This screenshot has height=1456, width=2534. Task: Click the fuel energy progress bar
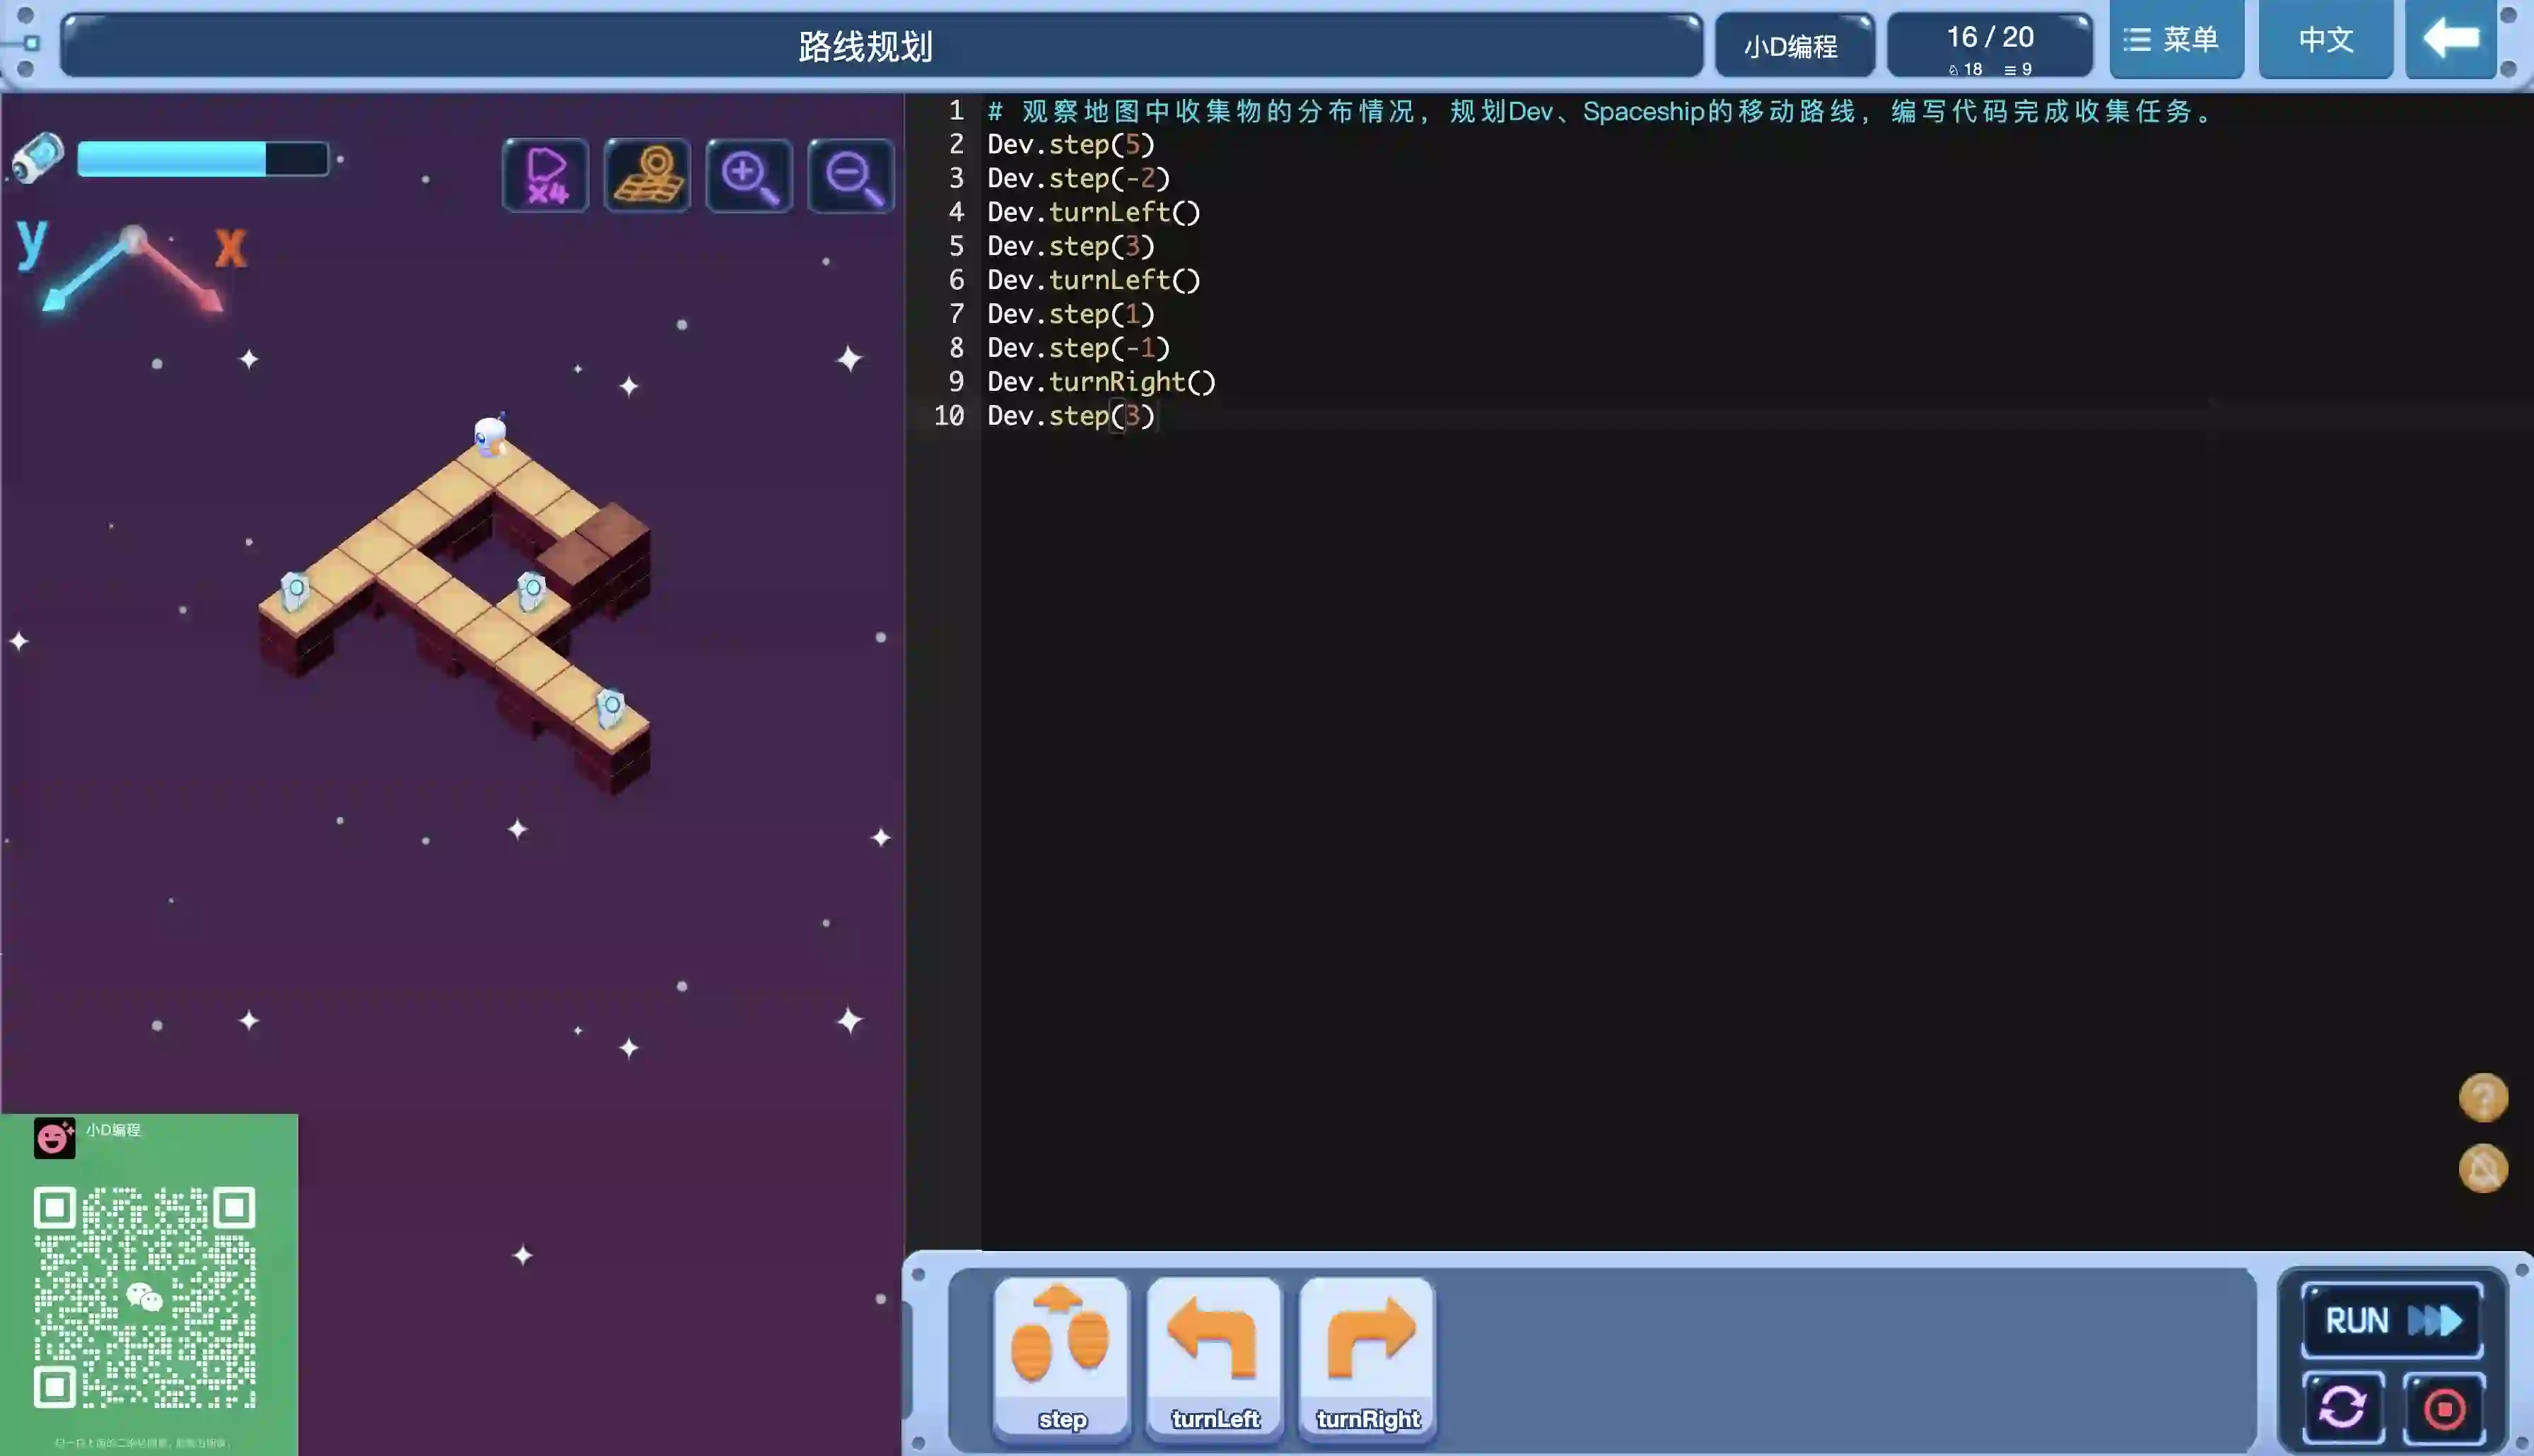click(x=202, y=159)
